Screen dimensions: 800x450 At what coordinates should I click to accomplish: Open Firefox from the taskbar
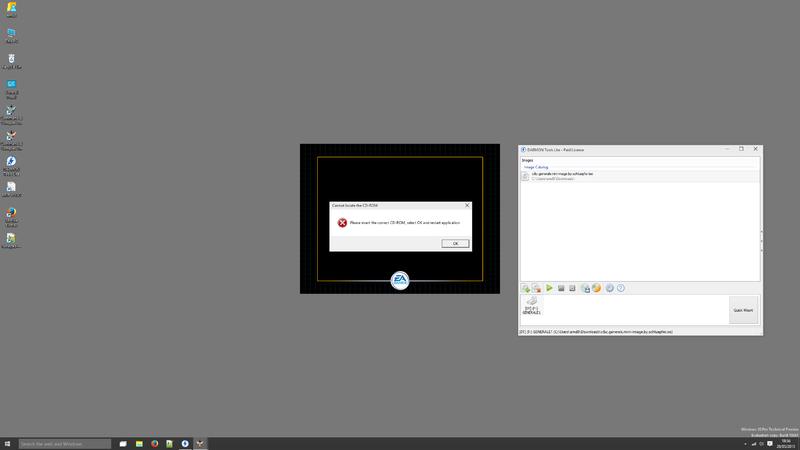click(155, 443)
